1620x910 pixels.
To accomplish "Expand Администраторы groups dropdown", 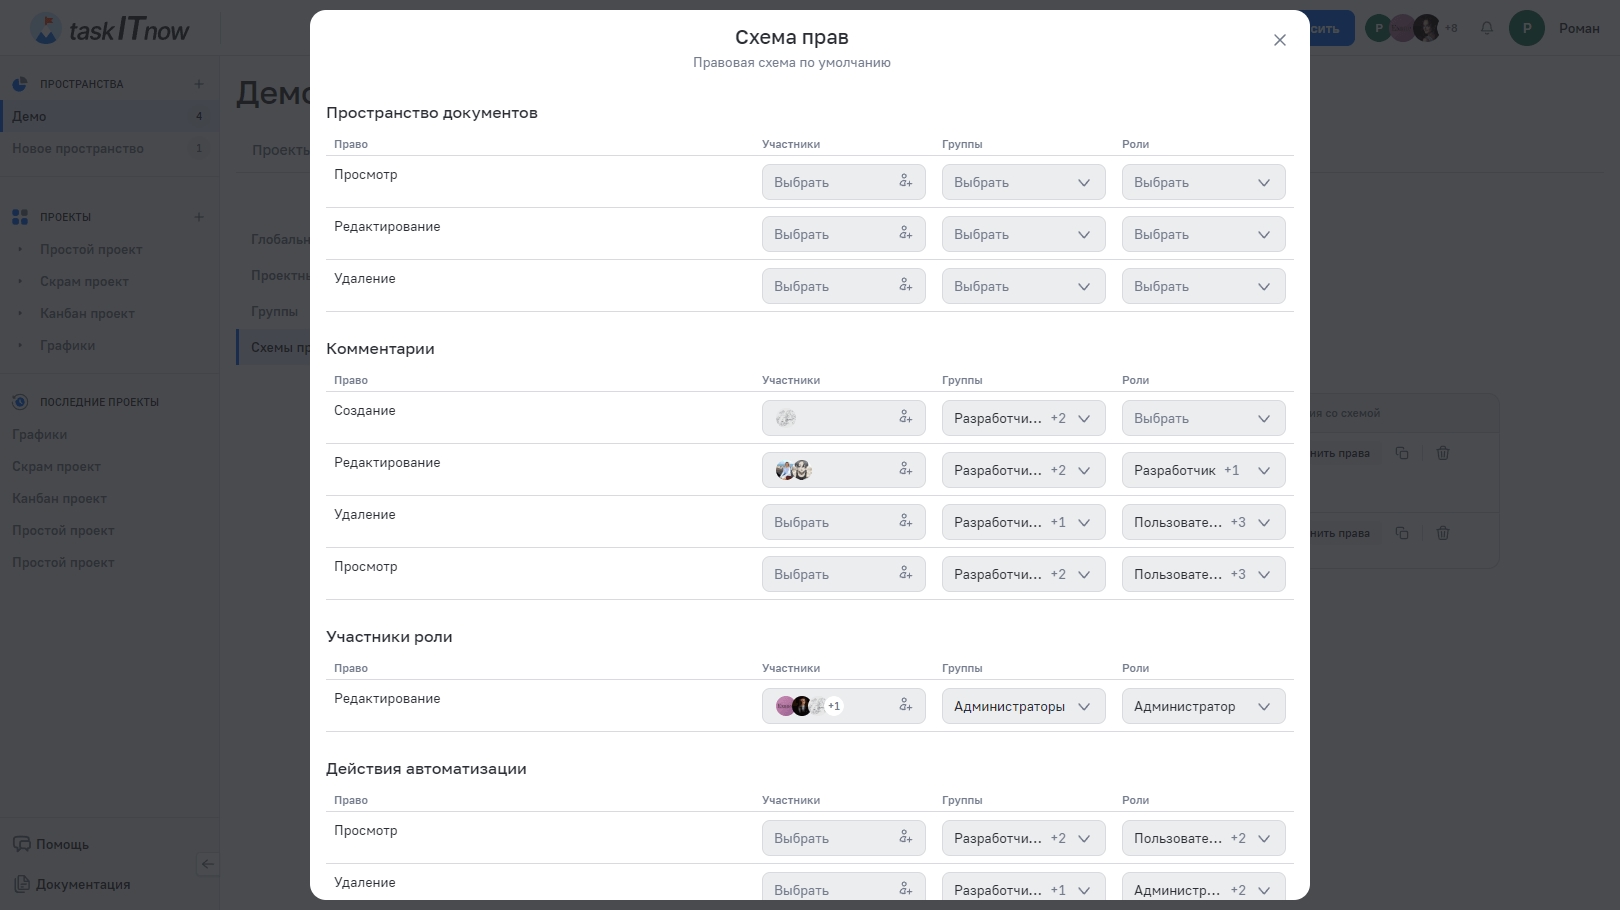I will [1023, 706].
